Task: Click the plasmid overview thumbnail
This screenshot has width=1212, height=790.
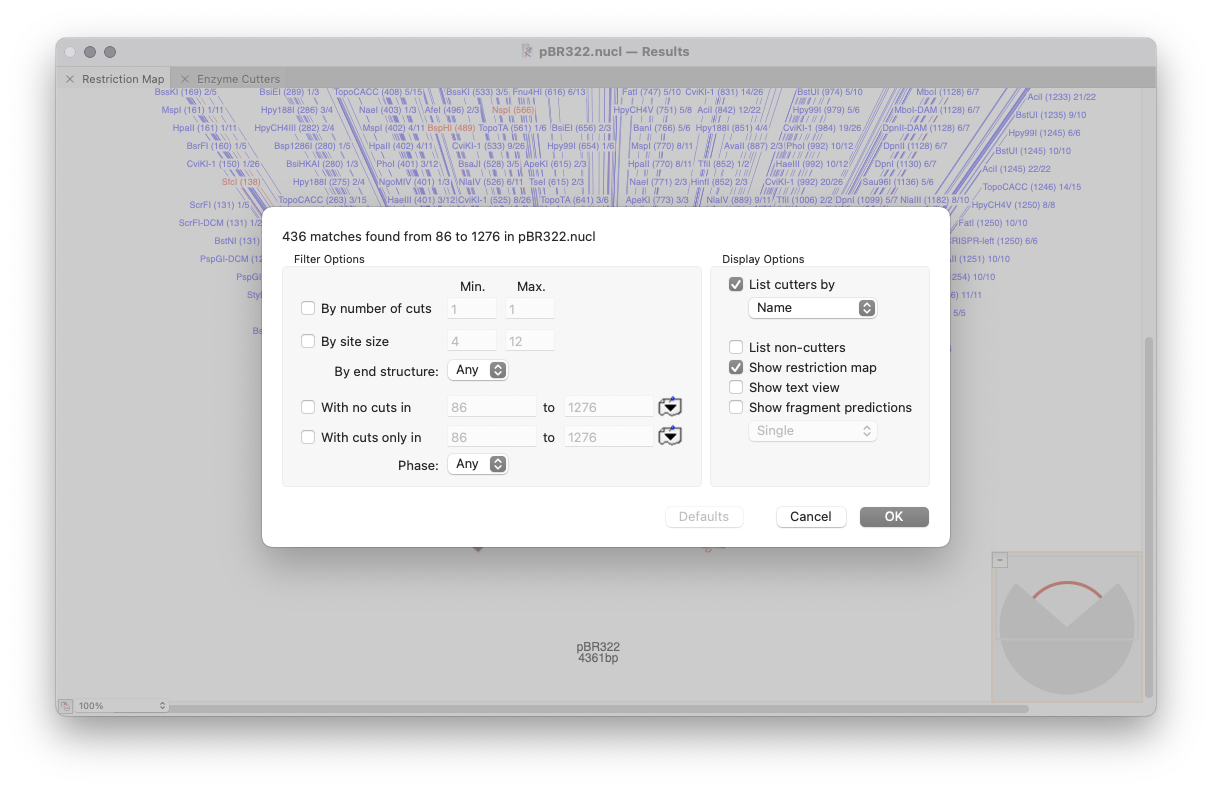Action: (x=1066, y=628)
